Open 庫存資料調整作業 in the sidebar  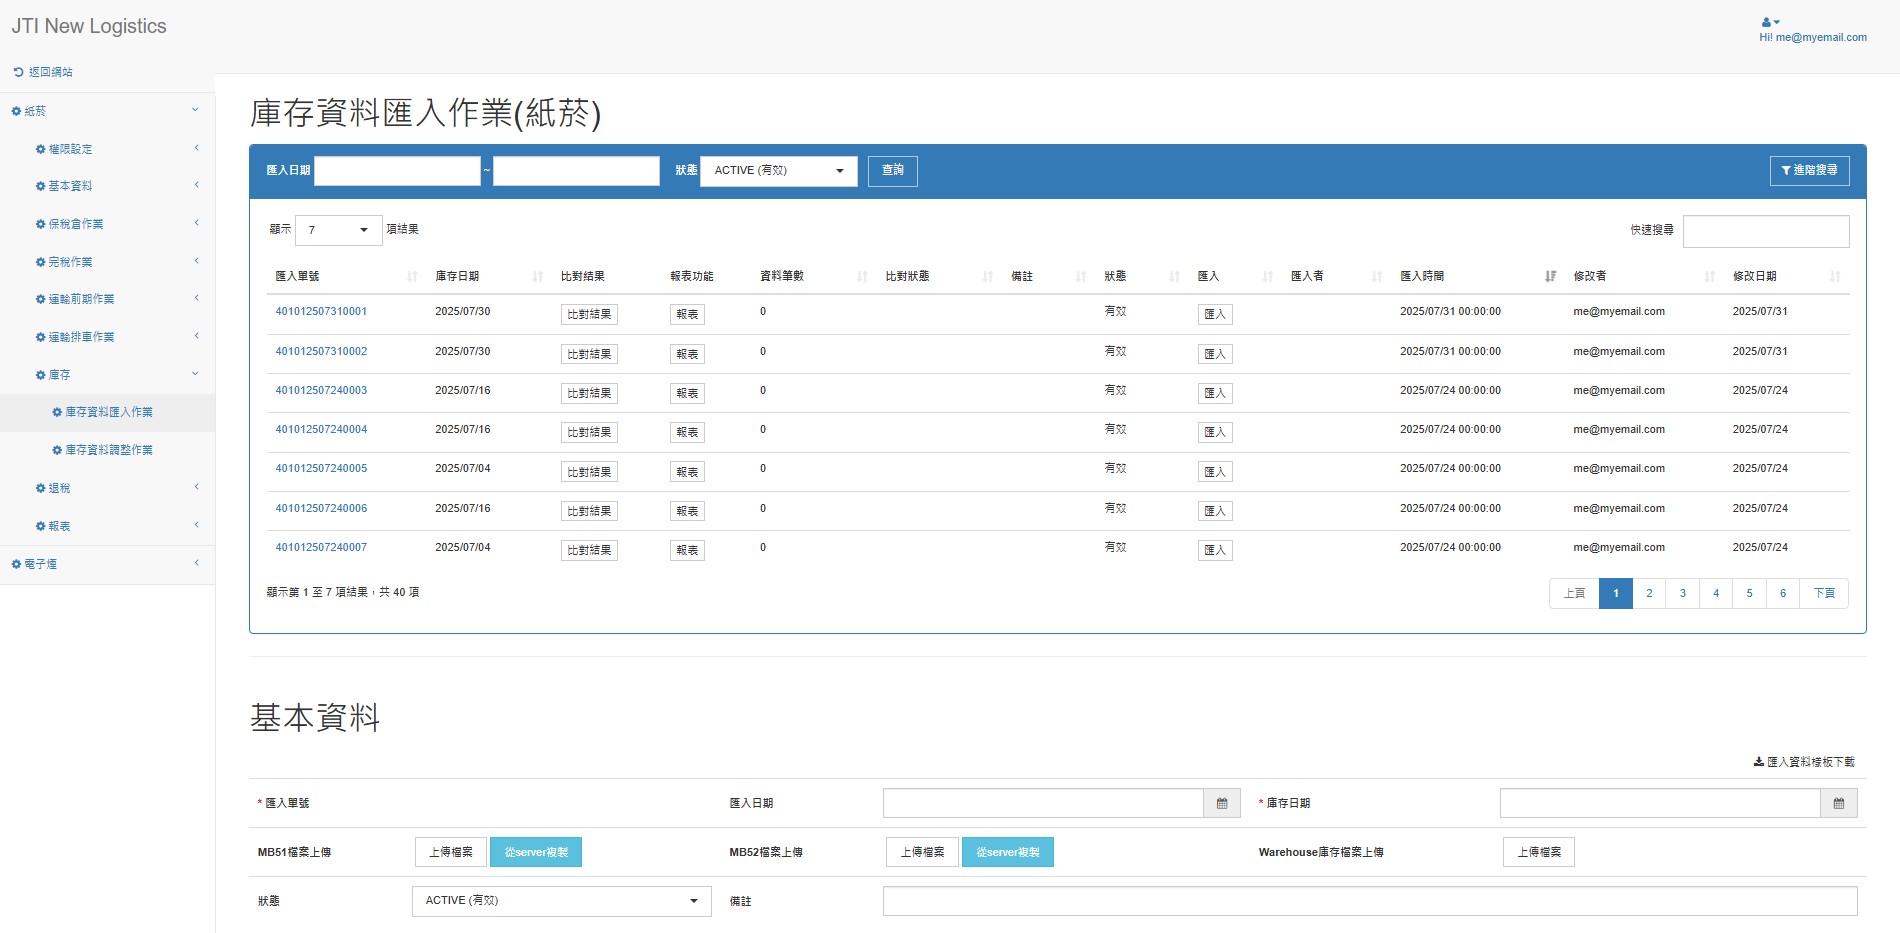point(108,450)
